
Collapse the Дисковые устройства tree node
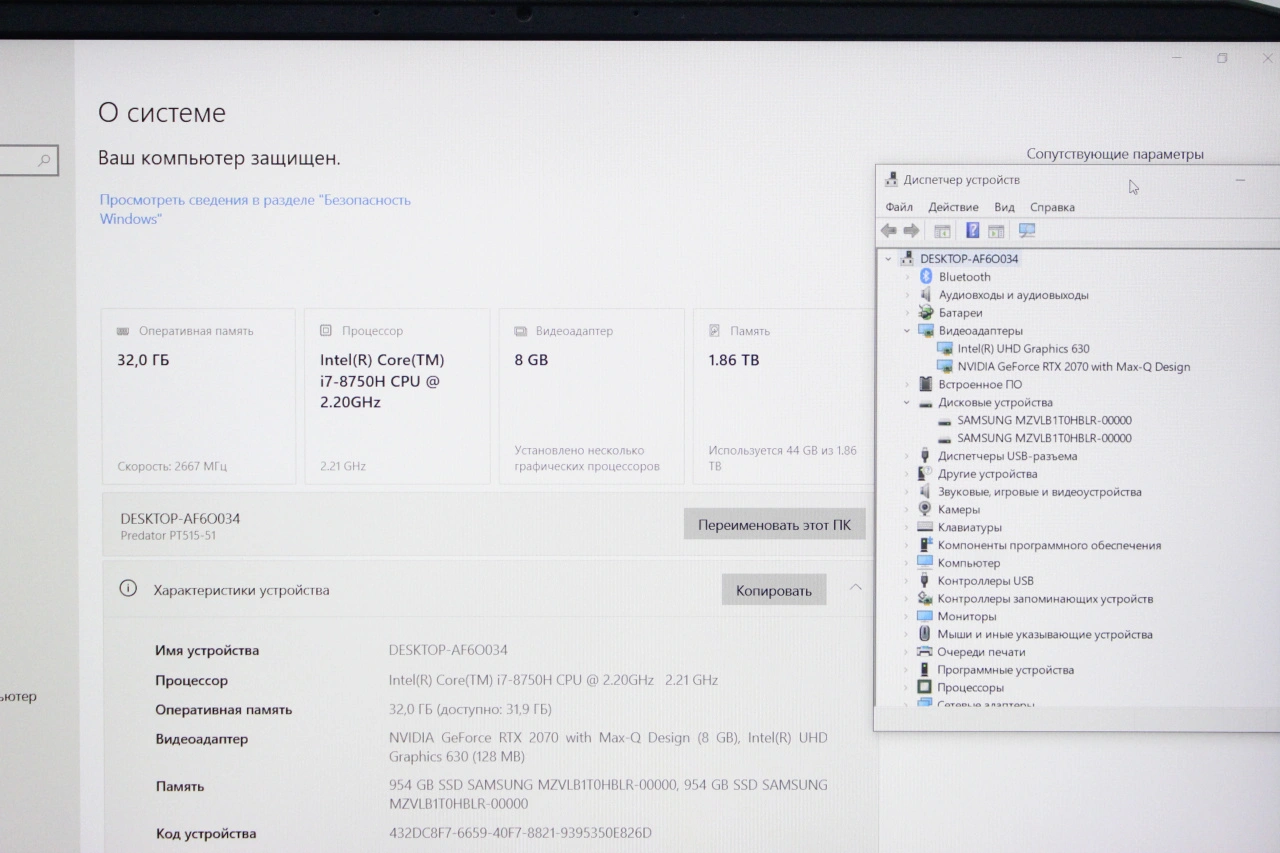tap(907, 402)
